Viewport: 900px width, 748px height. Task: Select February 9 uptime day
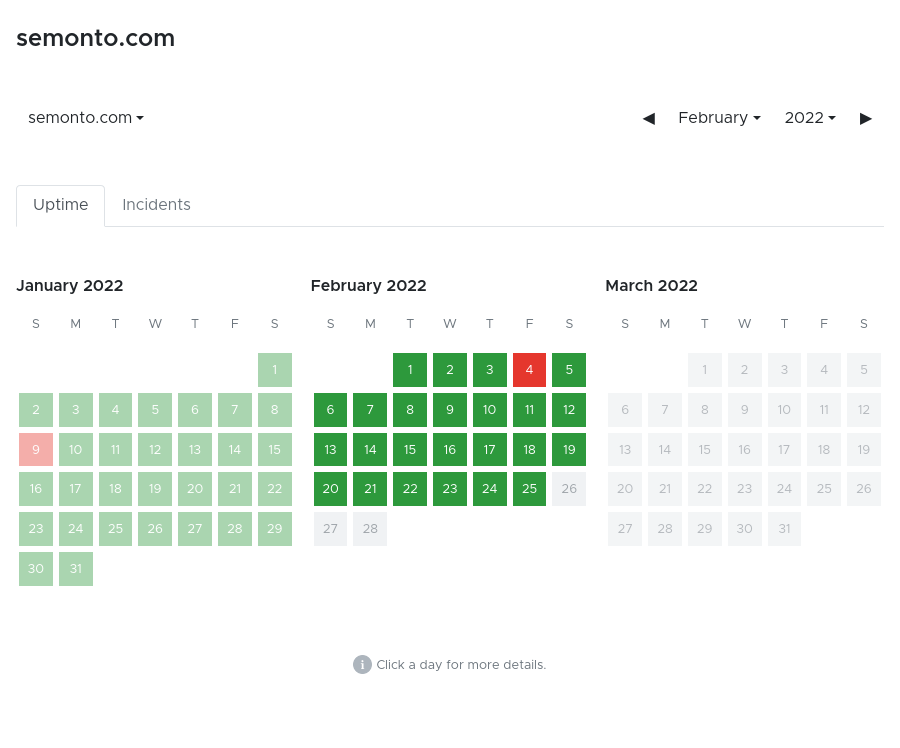coord(450,410)
